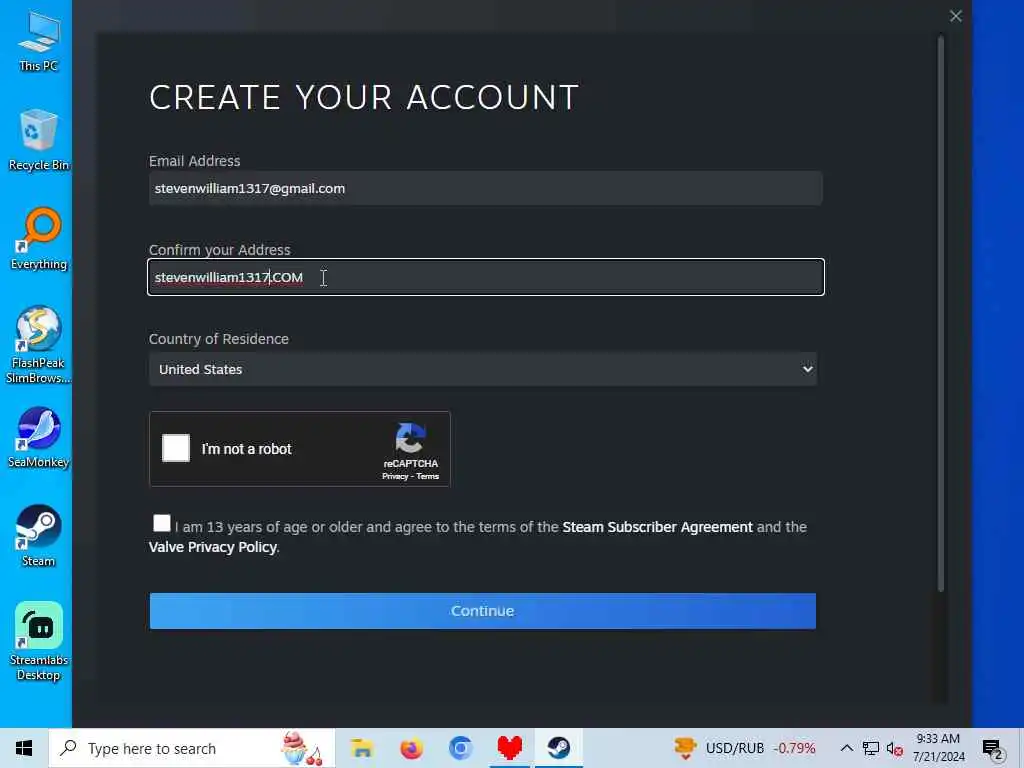
Task: Select Steam icon in the taskbar
Action: tap(559, 748)
